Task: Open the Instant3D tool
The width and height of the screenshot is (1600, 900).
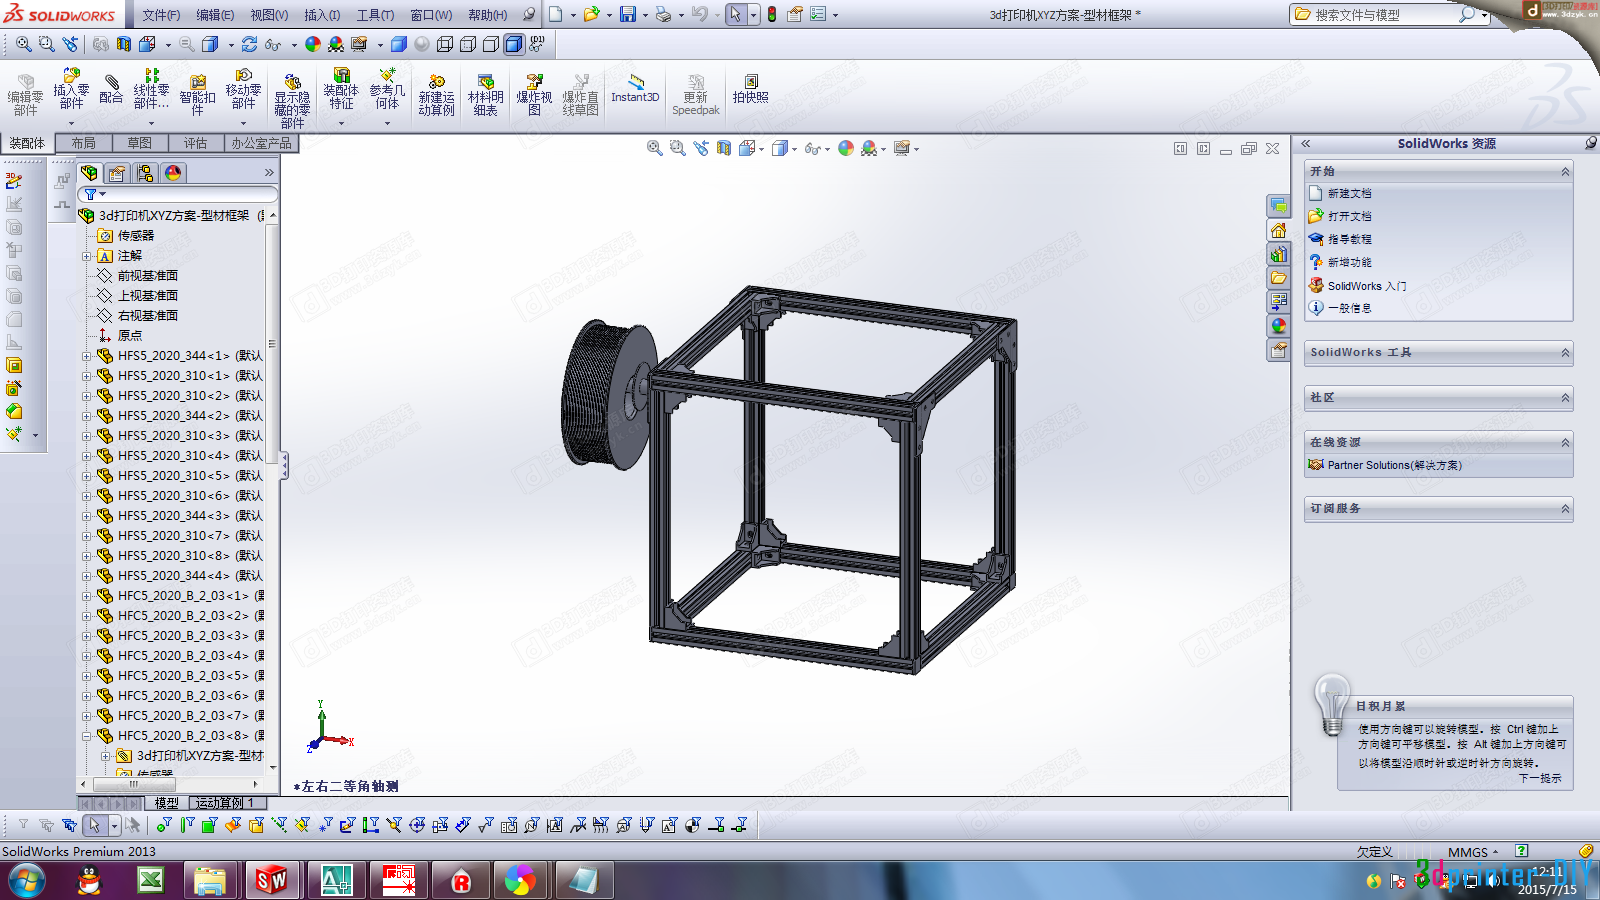Action: 635,89
